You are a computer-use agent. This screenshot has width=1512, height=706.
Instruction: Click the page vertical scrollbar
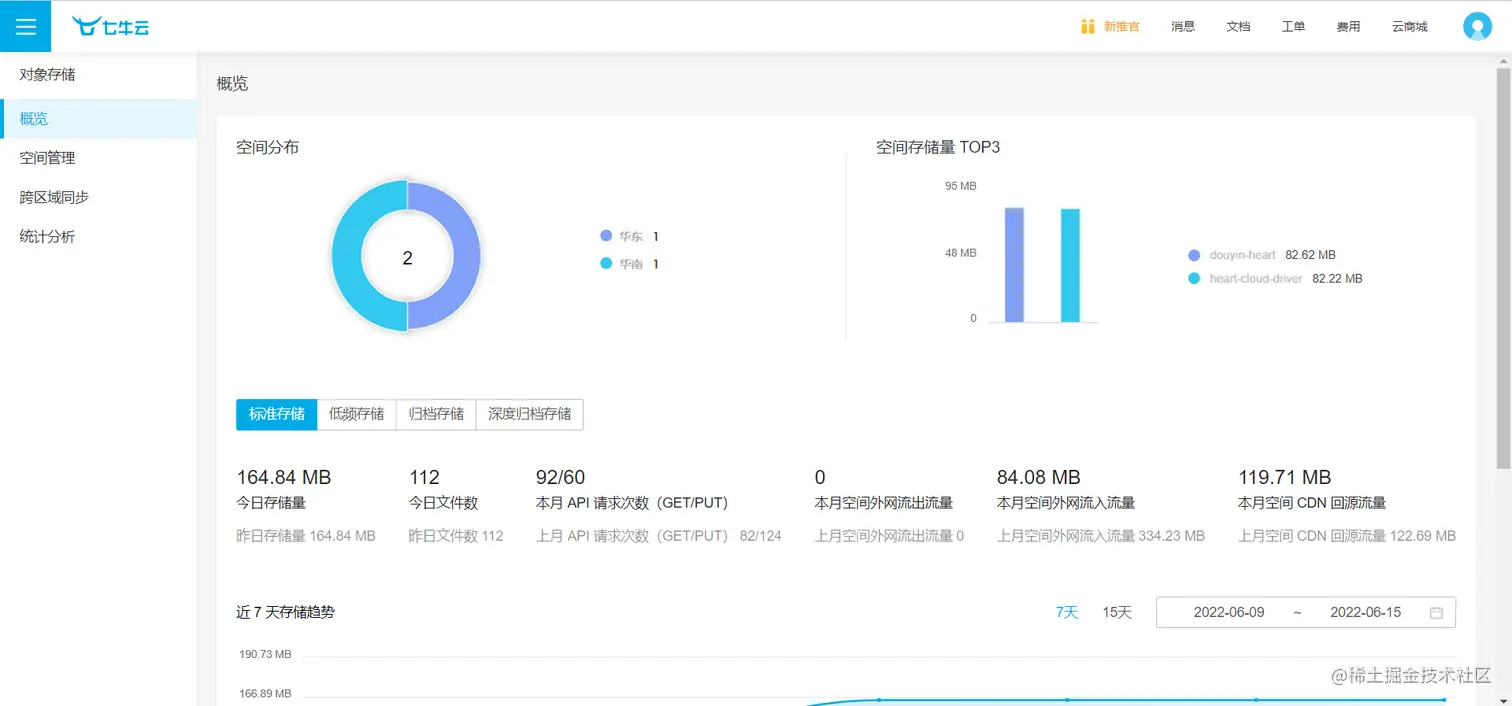[1503, 268]
